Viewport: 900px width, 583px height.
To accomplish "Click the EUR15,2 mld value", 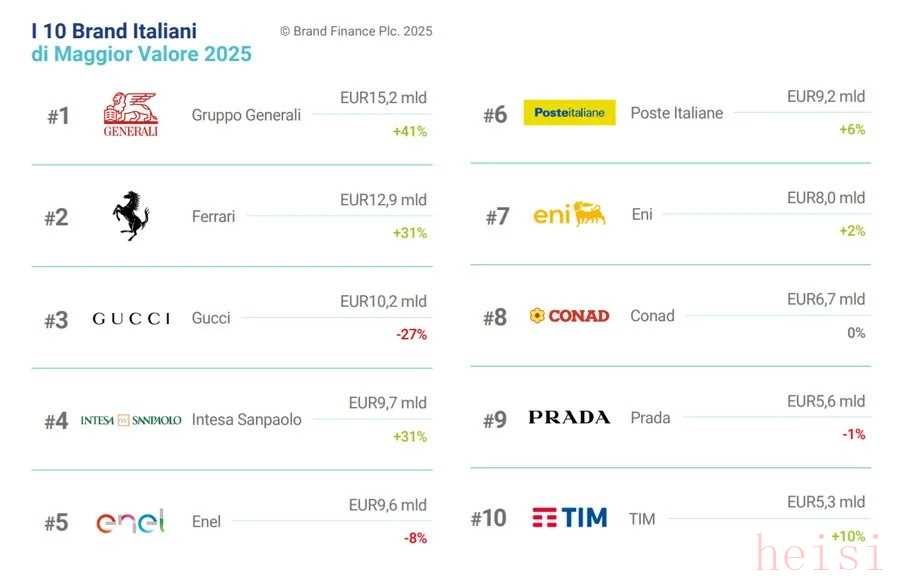I will 383,98.
